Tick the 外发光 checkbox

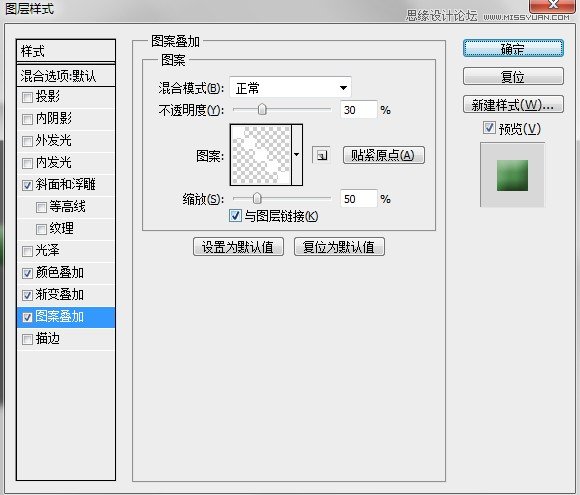click(x=27, y=141)
